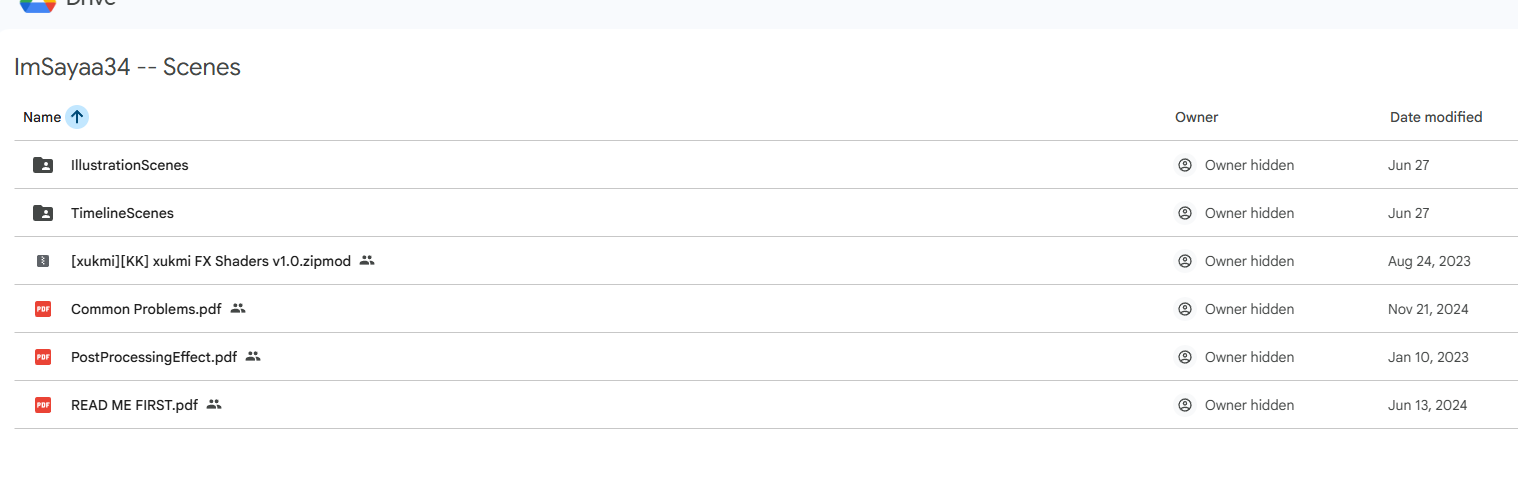1518x477 pixels.
Task: Click the Owner column header
Action: pyautogui.click(x=1196, y=117)
